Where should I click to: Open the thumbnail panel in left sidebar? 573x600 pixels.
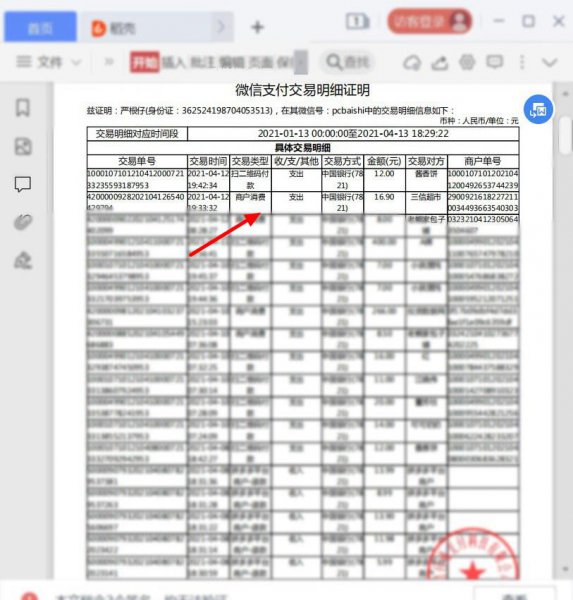click(x=23, y=147)
